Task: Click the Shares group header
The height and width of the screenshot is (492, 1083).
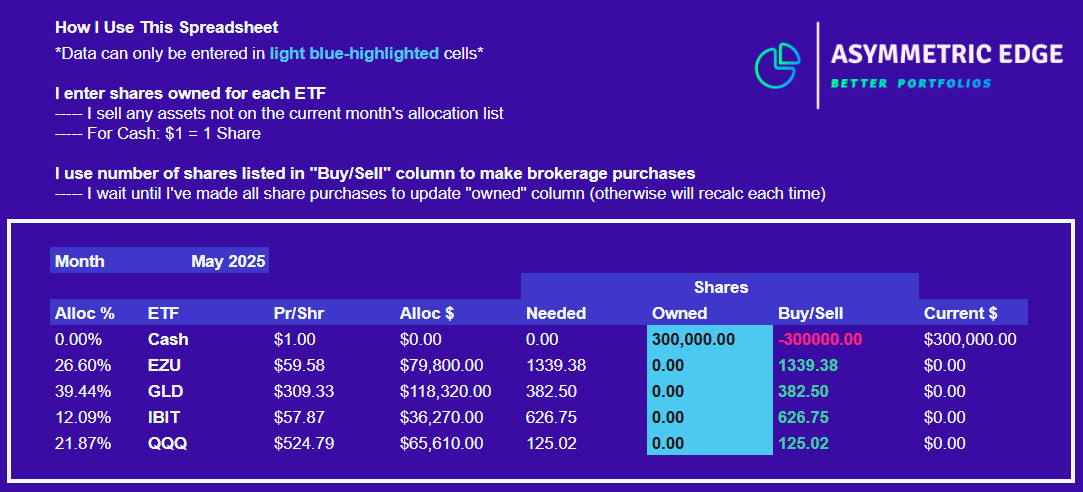Action: (720, 288)
